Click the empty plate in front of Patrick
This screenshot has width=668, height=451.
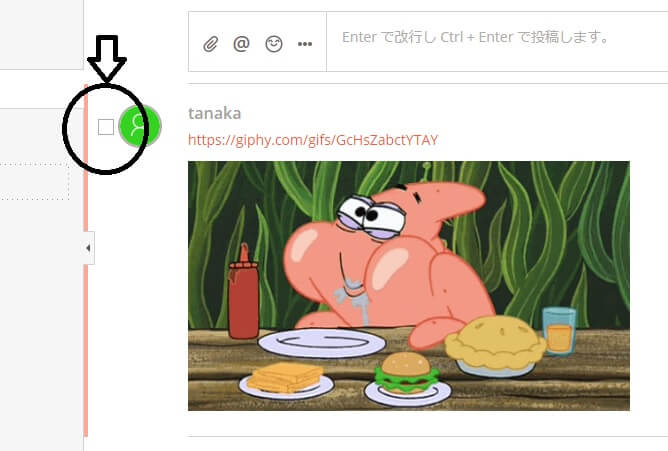322,343
